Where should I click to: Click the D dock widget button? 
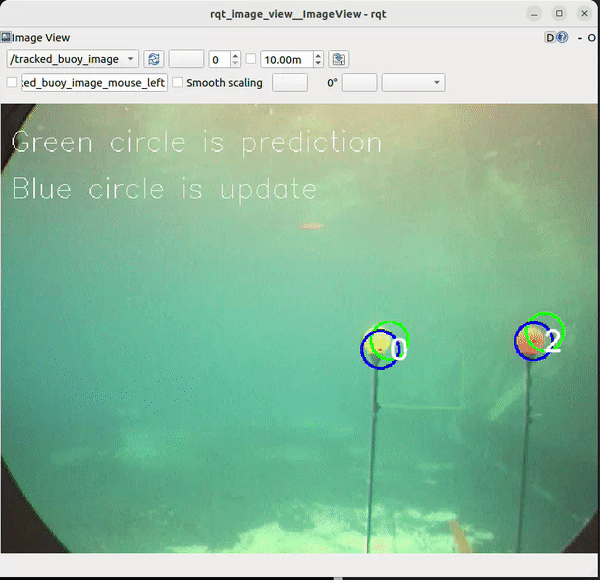coord(550,37)
